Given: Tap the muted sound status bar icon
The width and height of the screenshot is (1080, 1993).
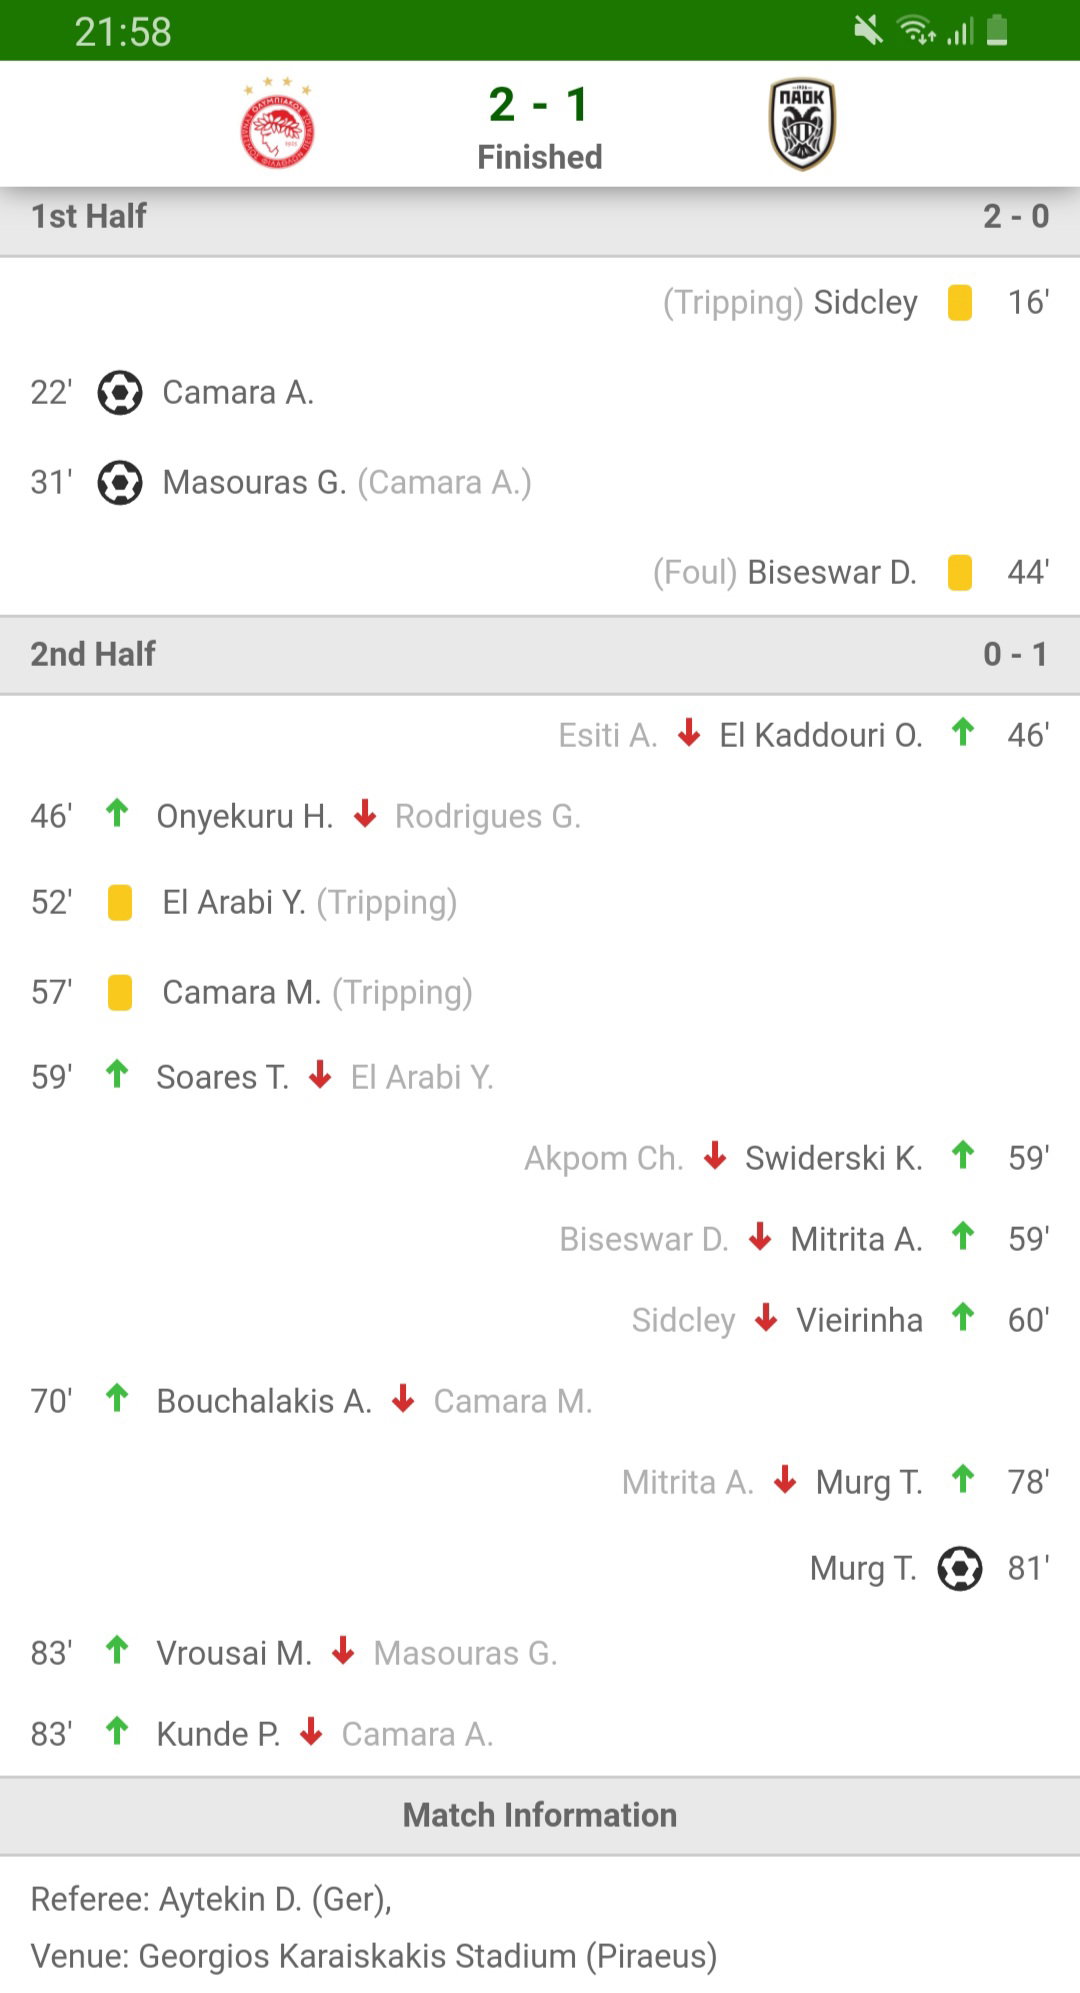Looking at the screenshot, I should 868,31.
